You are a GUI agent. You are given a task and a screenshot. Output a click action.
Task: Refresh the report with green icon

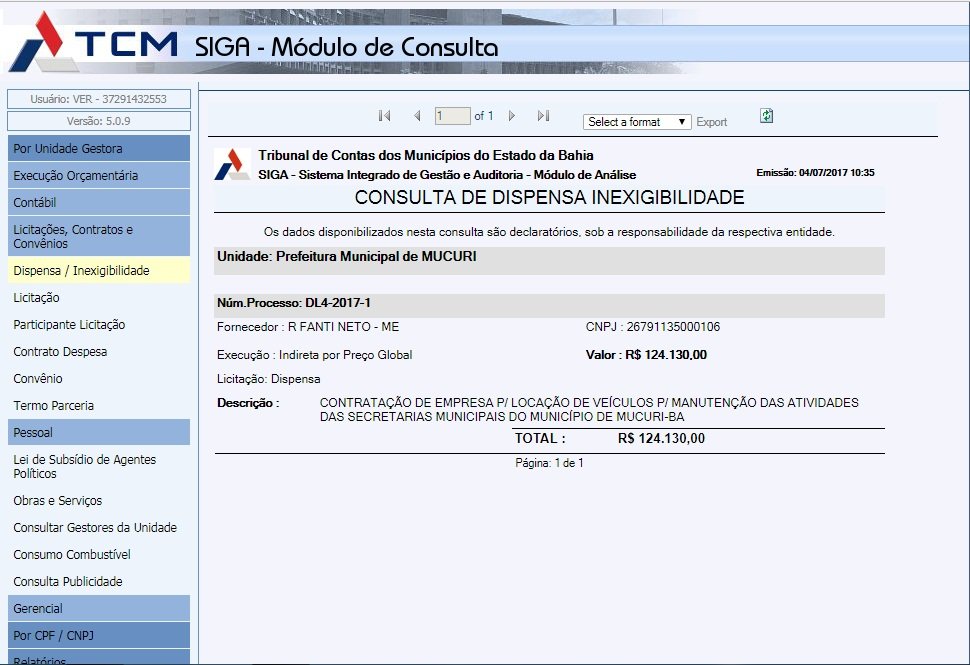point(766,116)
